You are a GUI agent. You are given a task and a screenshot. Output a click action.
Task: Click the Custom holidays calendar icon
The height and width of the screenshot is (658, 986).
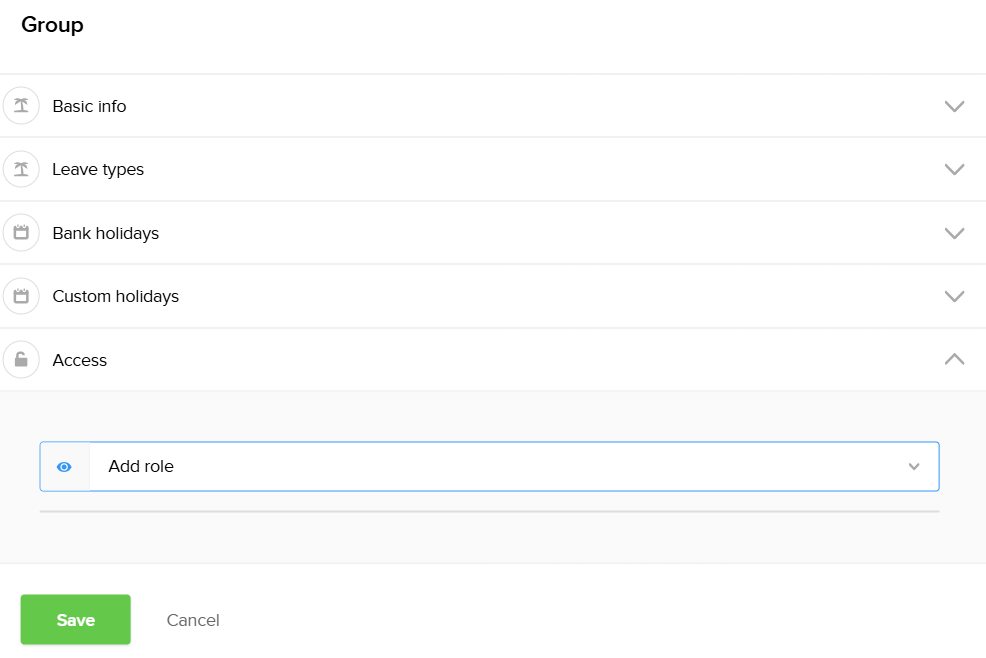click(x=21, y=296)
